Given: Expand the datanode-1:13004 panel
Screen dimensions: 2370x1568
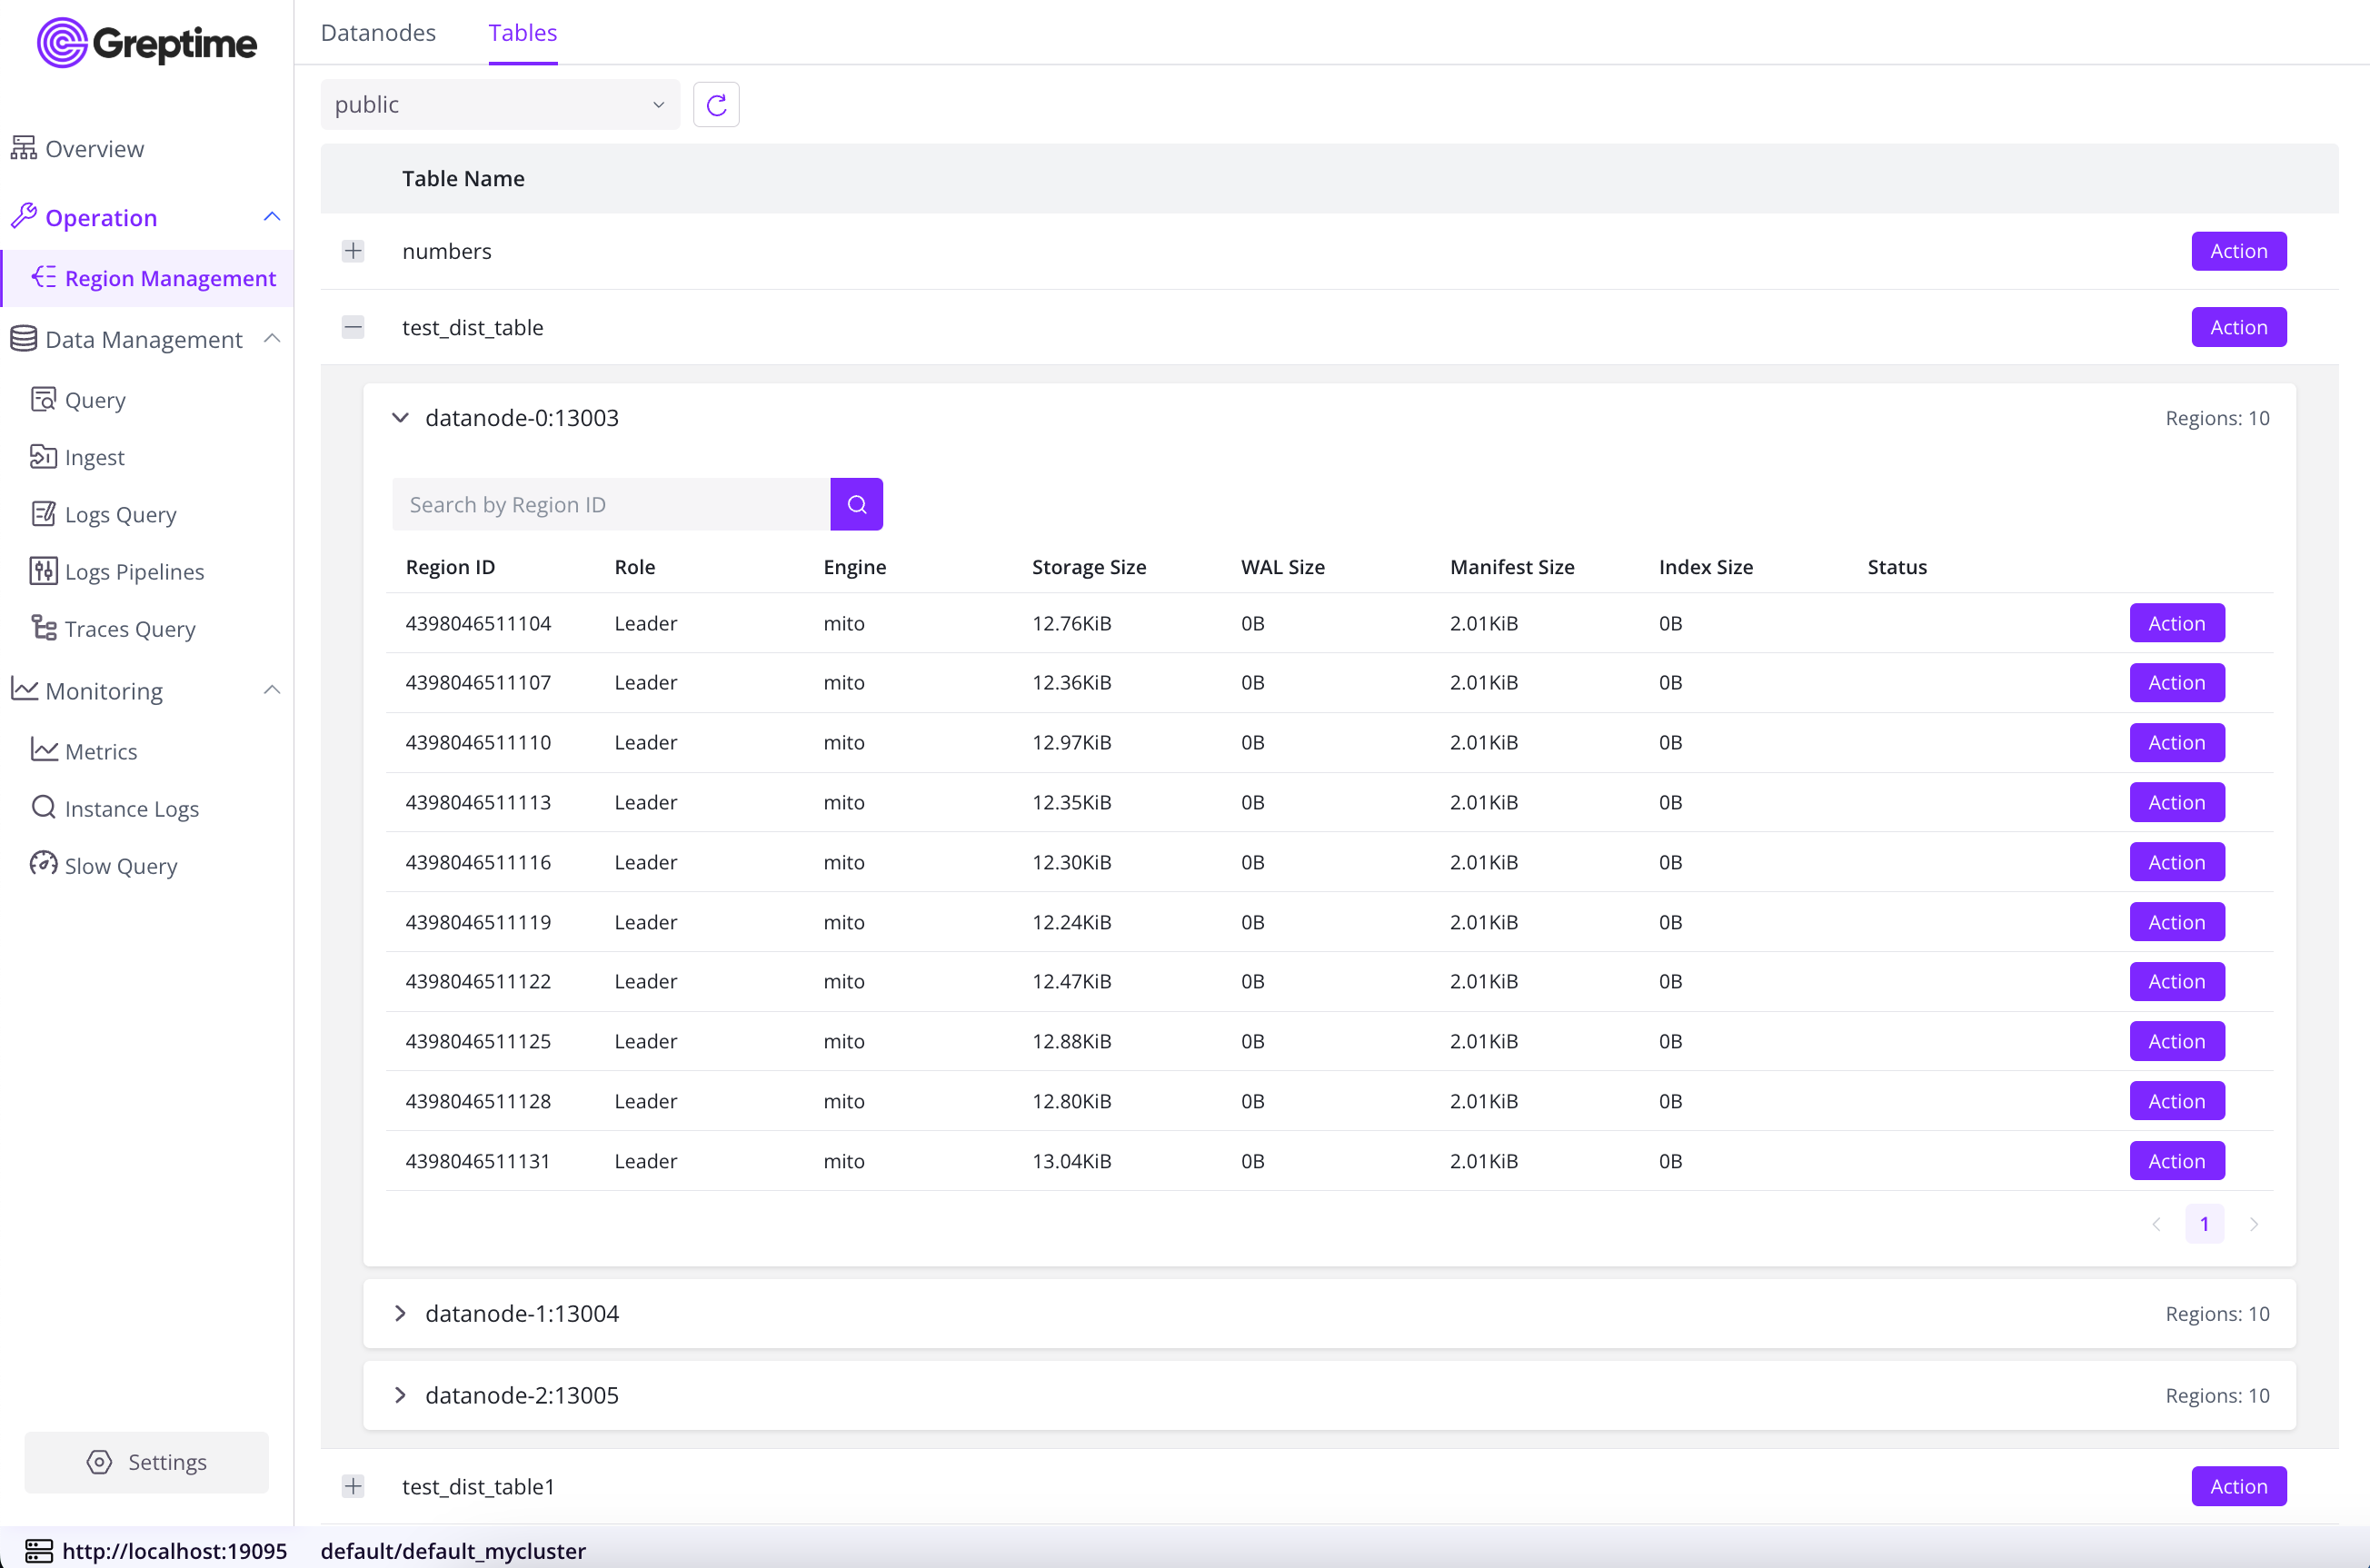Looking at the screenshot, I should tap(401, 1313).
